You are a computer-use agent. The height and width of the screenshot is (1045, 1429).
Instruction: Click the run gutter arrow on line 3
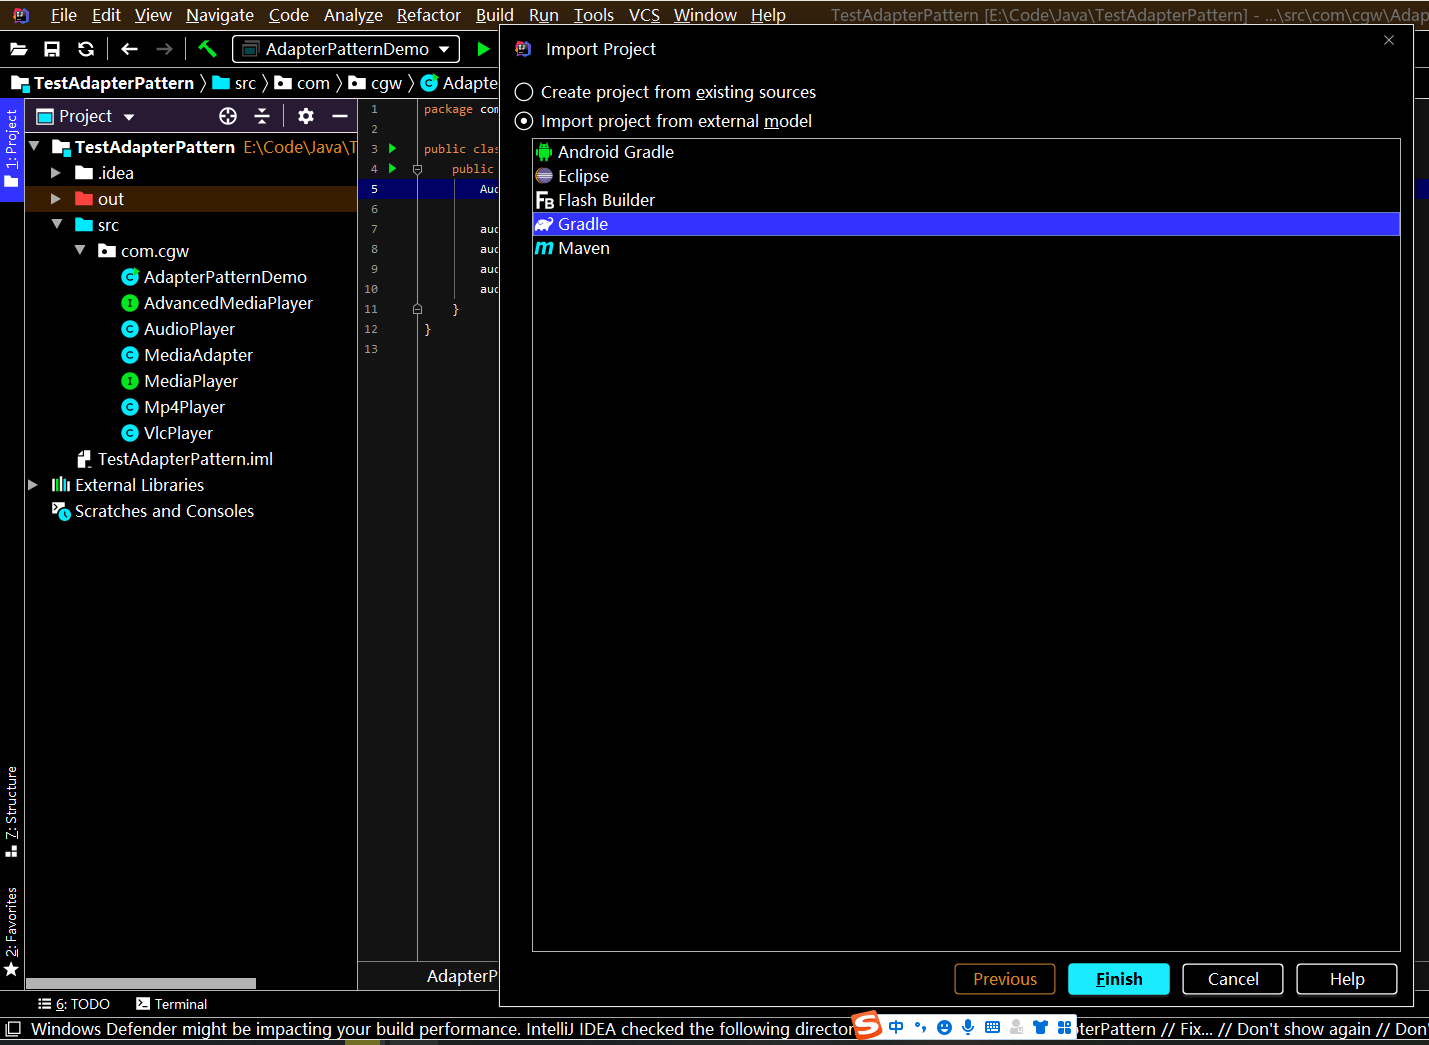[x=393, y=148]
